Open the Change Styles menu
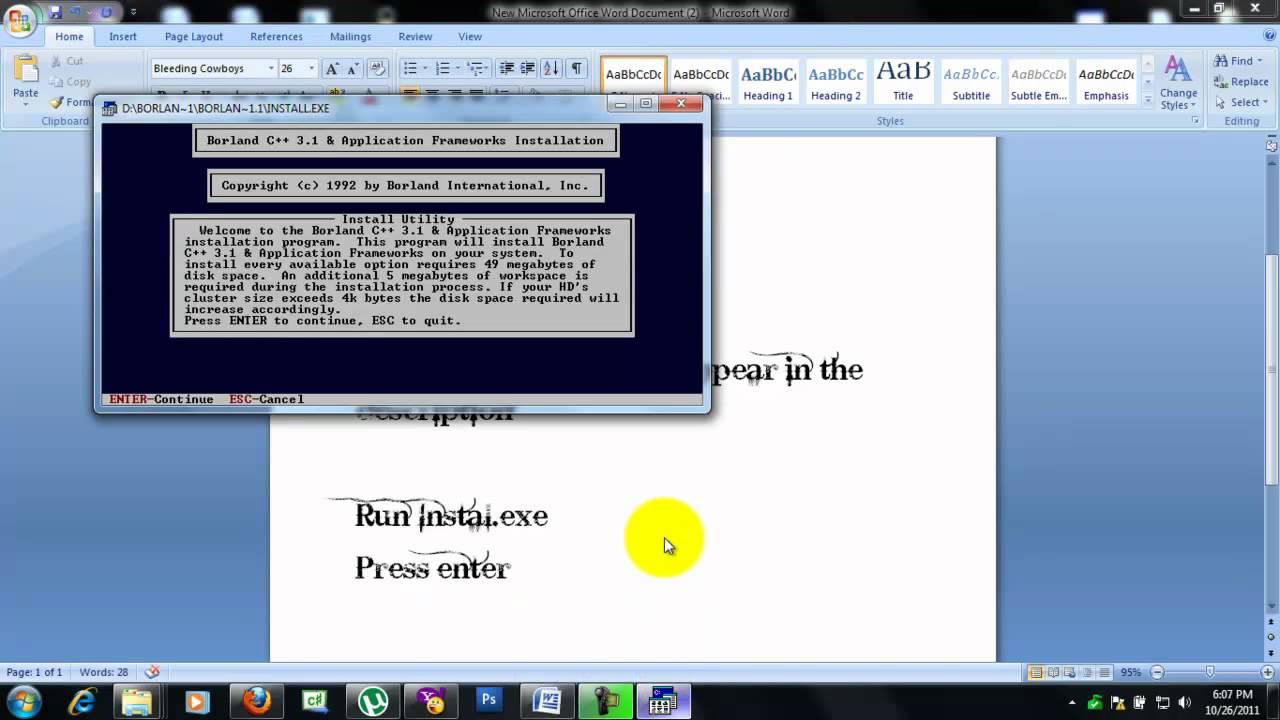Image resolution: width=1280 pixels, height=720 pixels. coord(1178,82)
